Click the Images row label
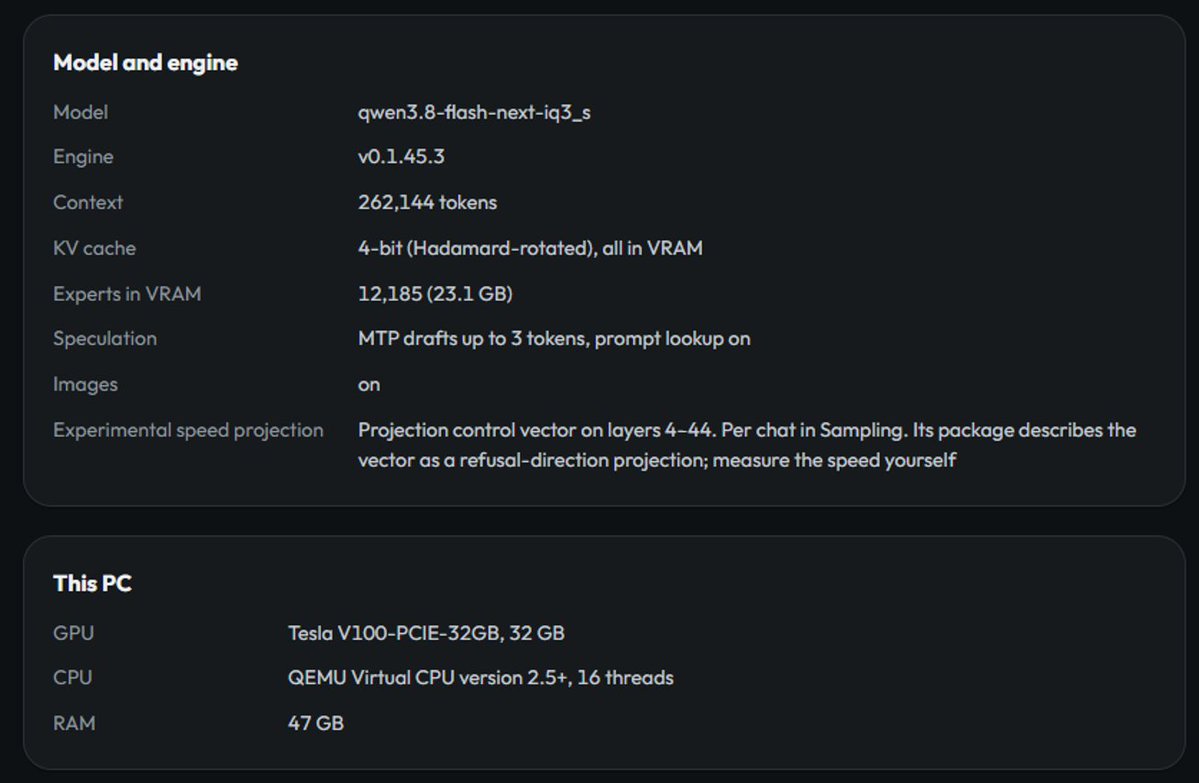Screen dimensions: 1199x783 click(x=85, y=385)
